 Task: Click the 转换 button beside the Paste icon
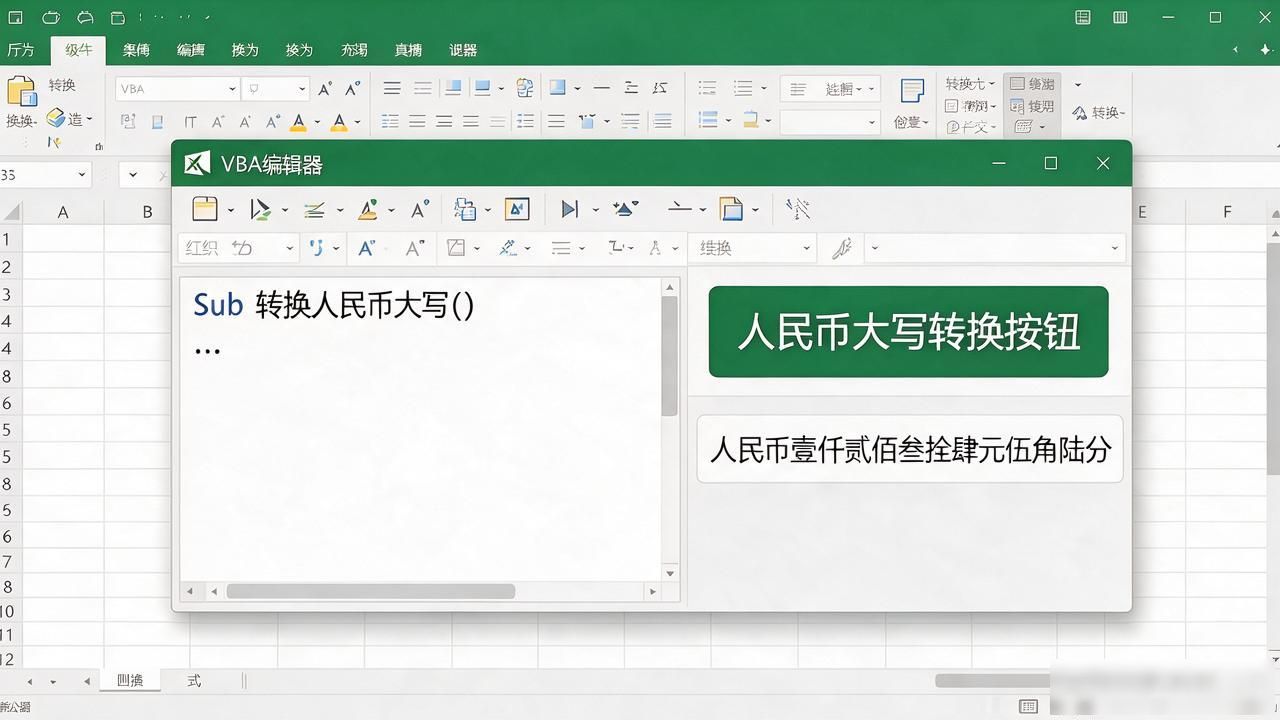pos(62,85)
